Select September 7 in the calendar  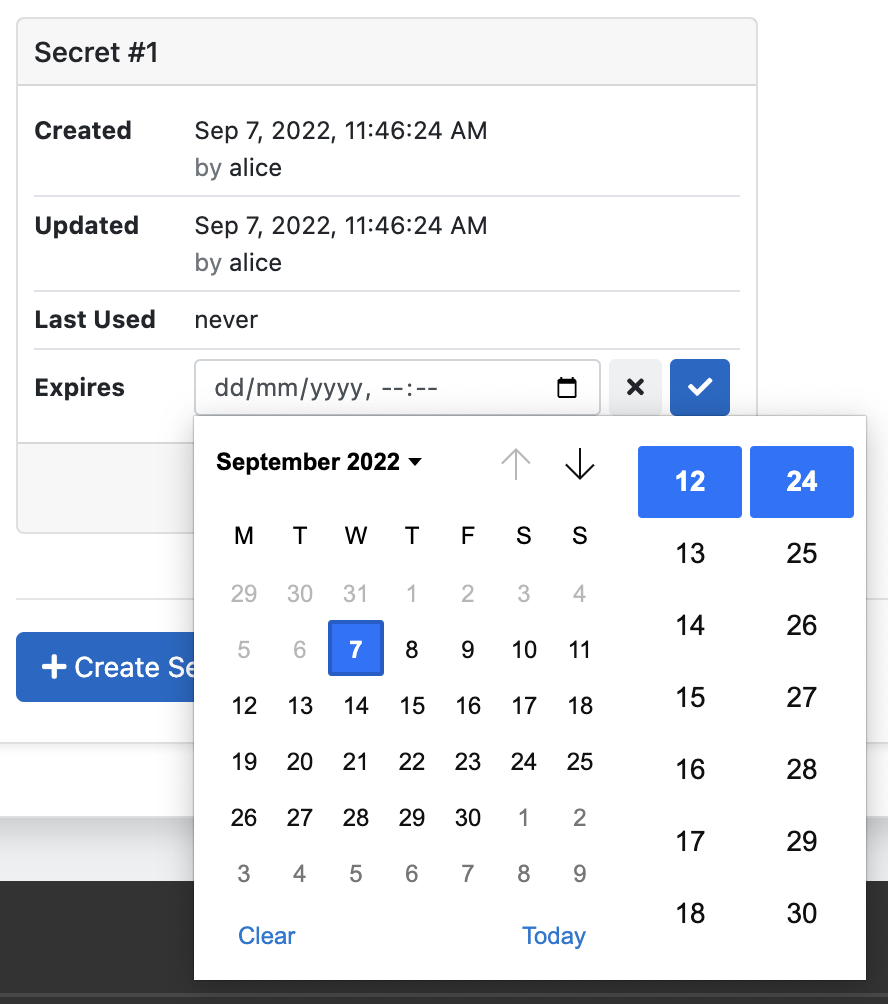[356, 649]
